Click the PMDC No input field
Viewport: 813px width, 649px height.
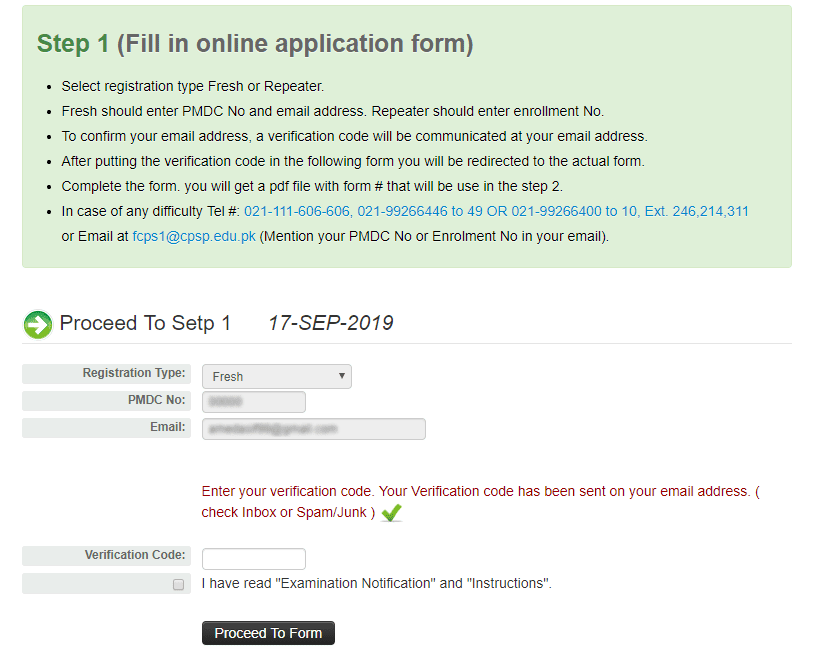click(253, 401)
